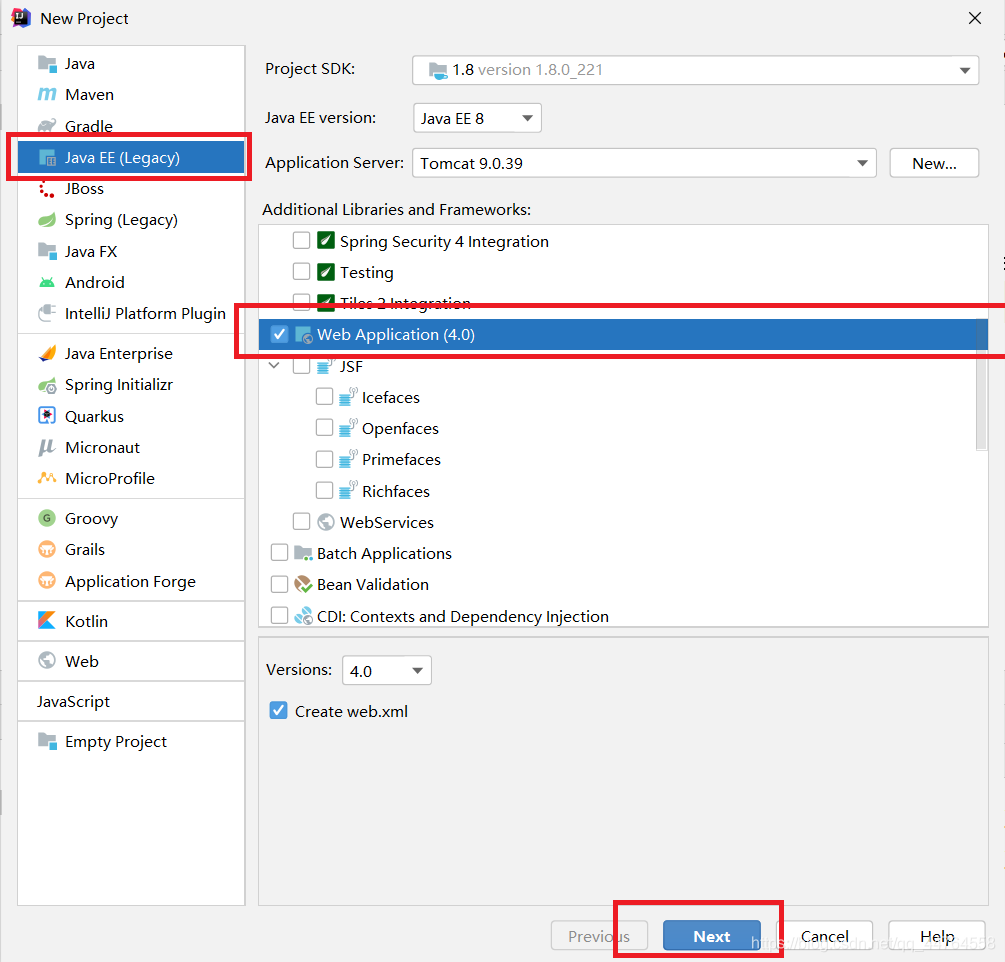
Task: Select Spring Initializr project type
Action: coord(131,385)
